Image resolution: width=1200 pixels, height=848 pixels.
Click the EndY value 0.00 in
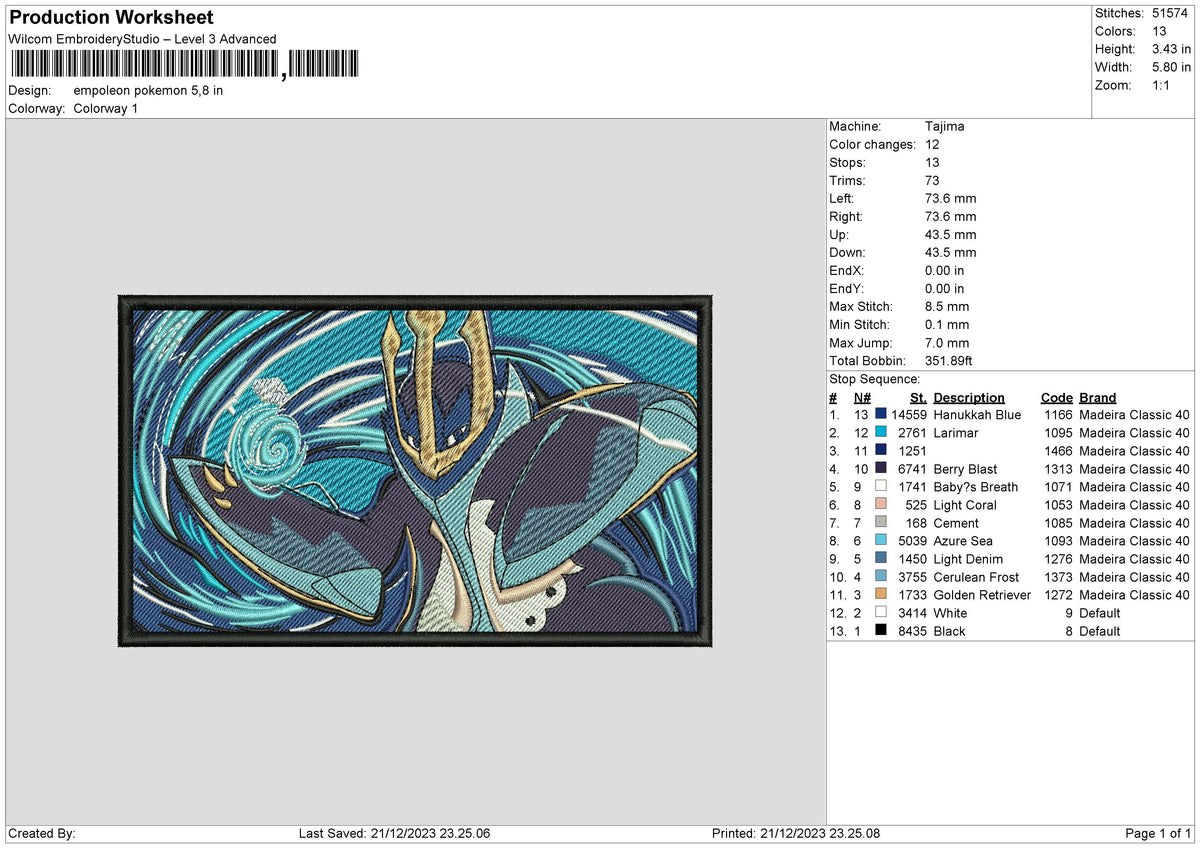(x=945, y=289)
